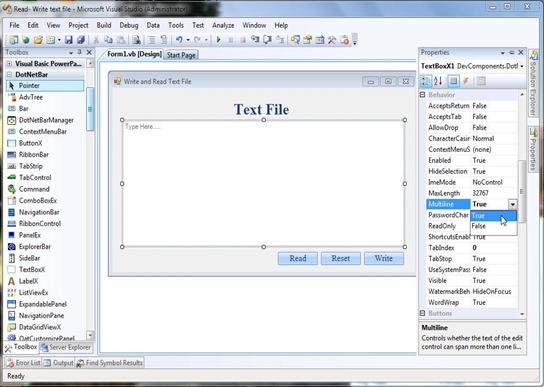Open the Solution Explorer side tab
The width and height of the screenshot is (544, 387).
click(534, 83)
